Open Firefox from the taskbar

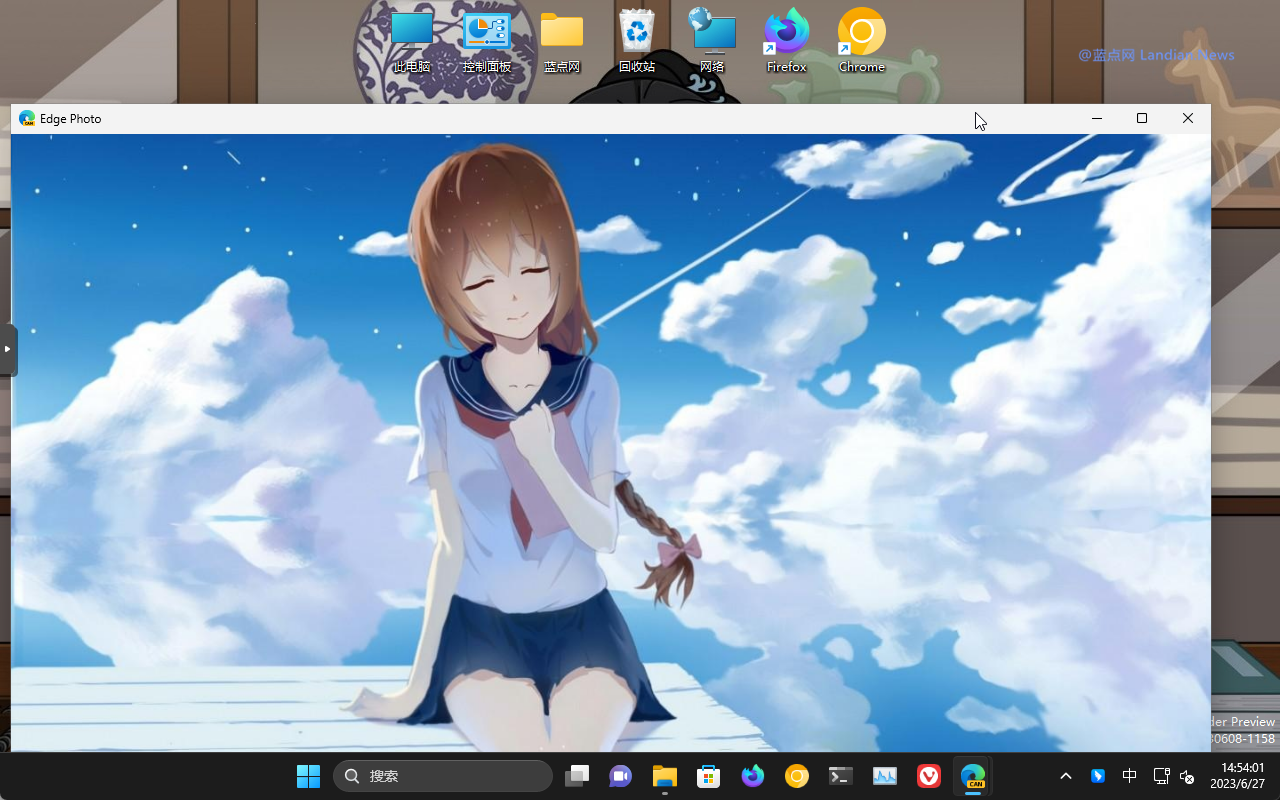point(753,776)
